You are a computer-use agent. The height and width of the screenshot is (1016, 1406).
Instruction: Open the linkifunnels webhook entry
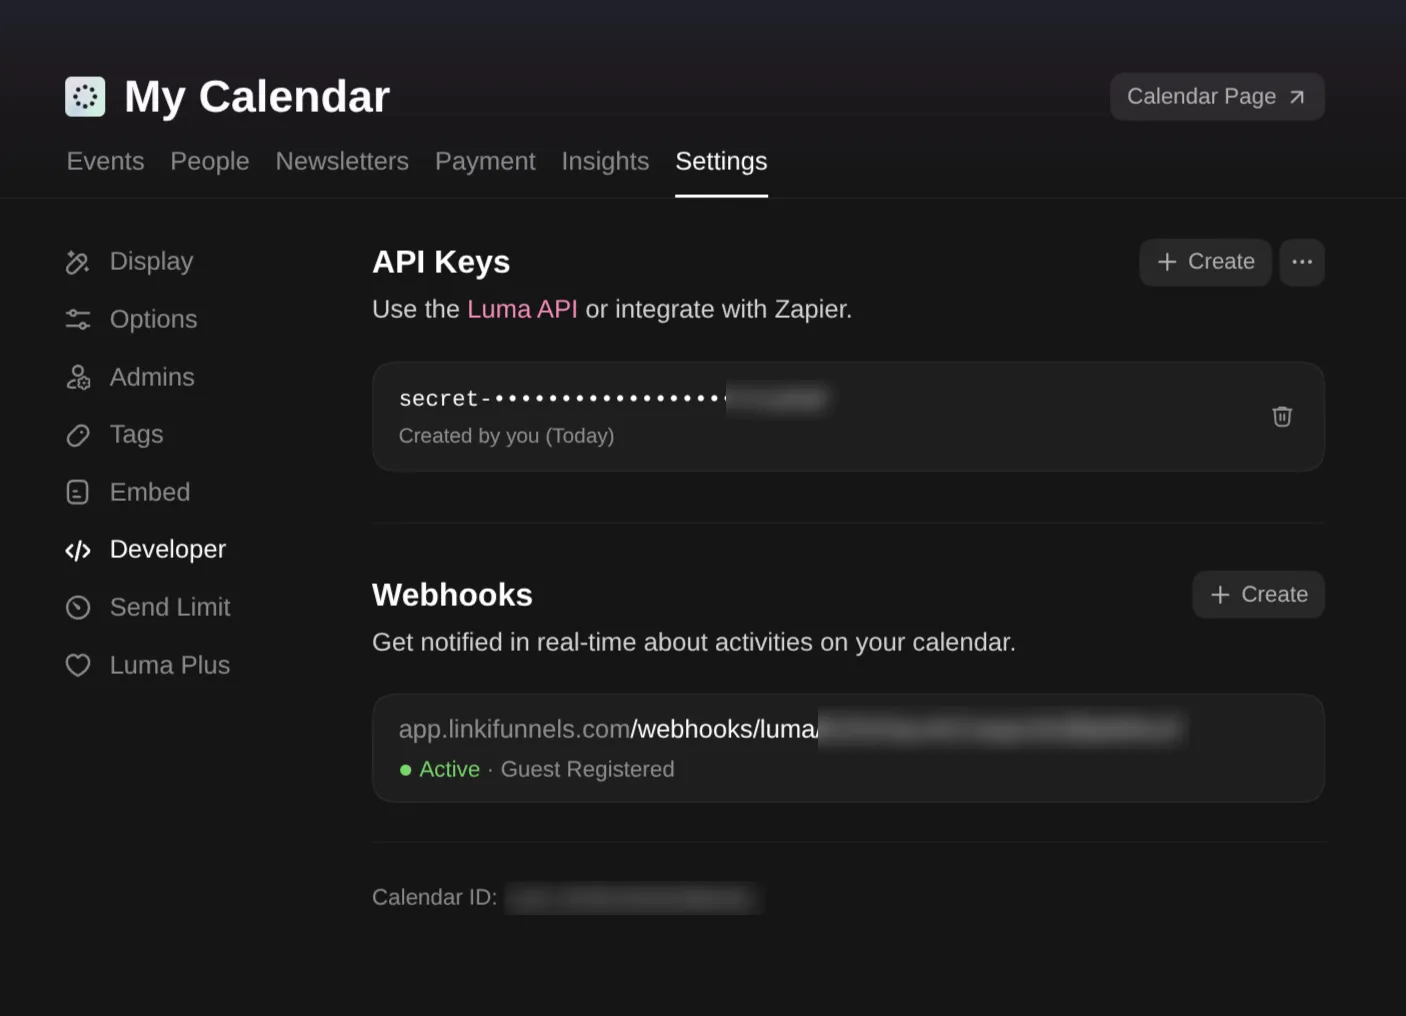tap(848, 748)
